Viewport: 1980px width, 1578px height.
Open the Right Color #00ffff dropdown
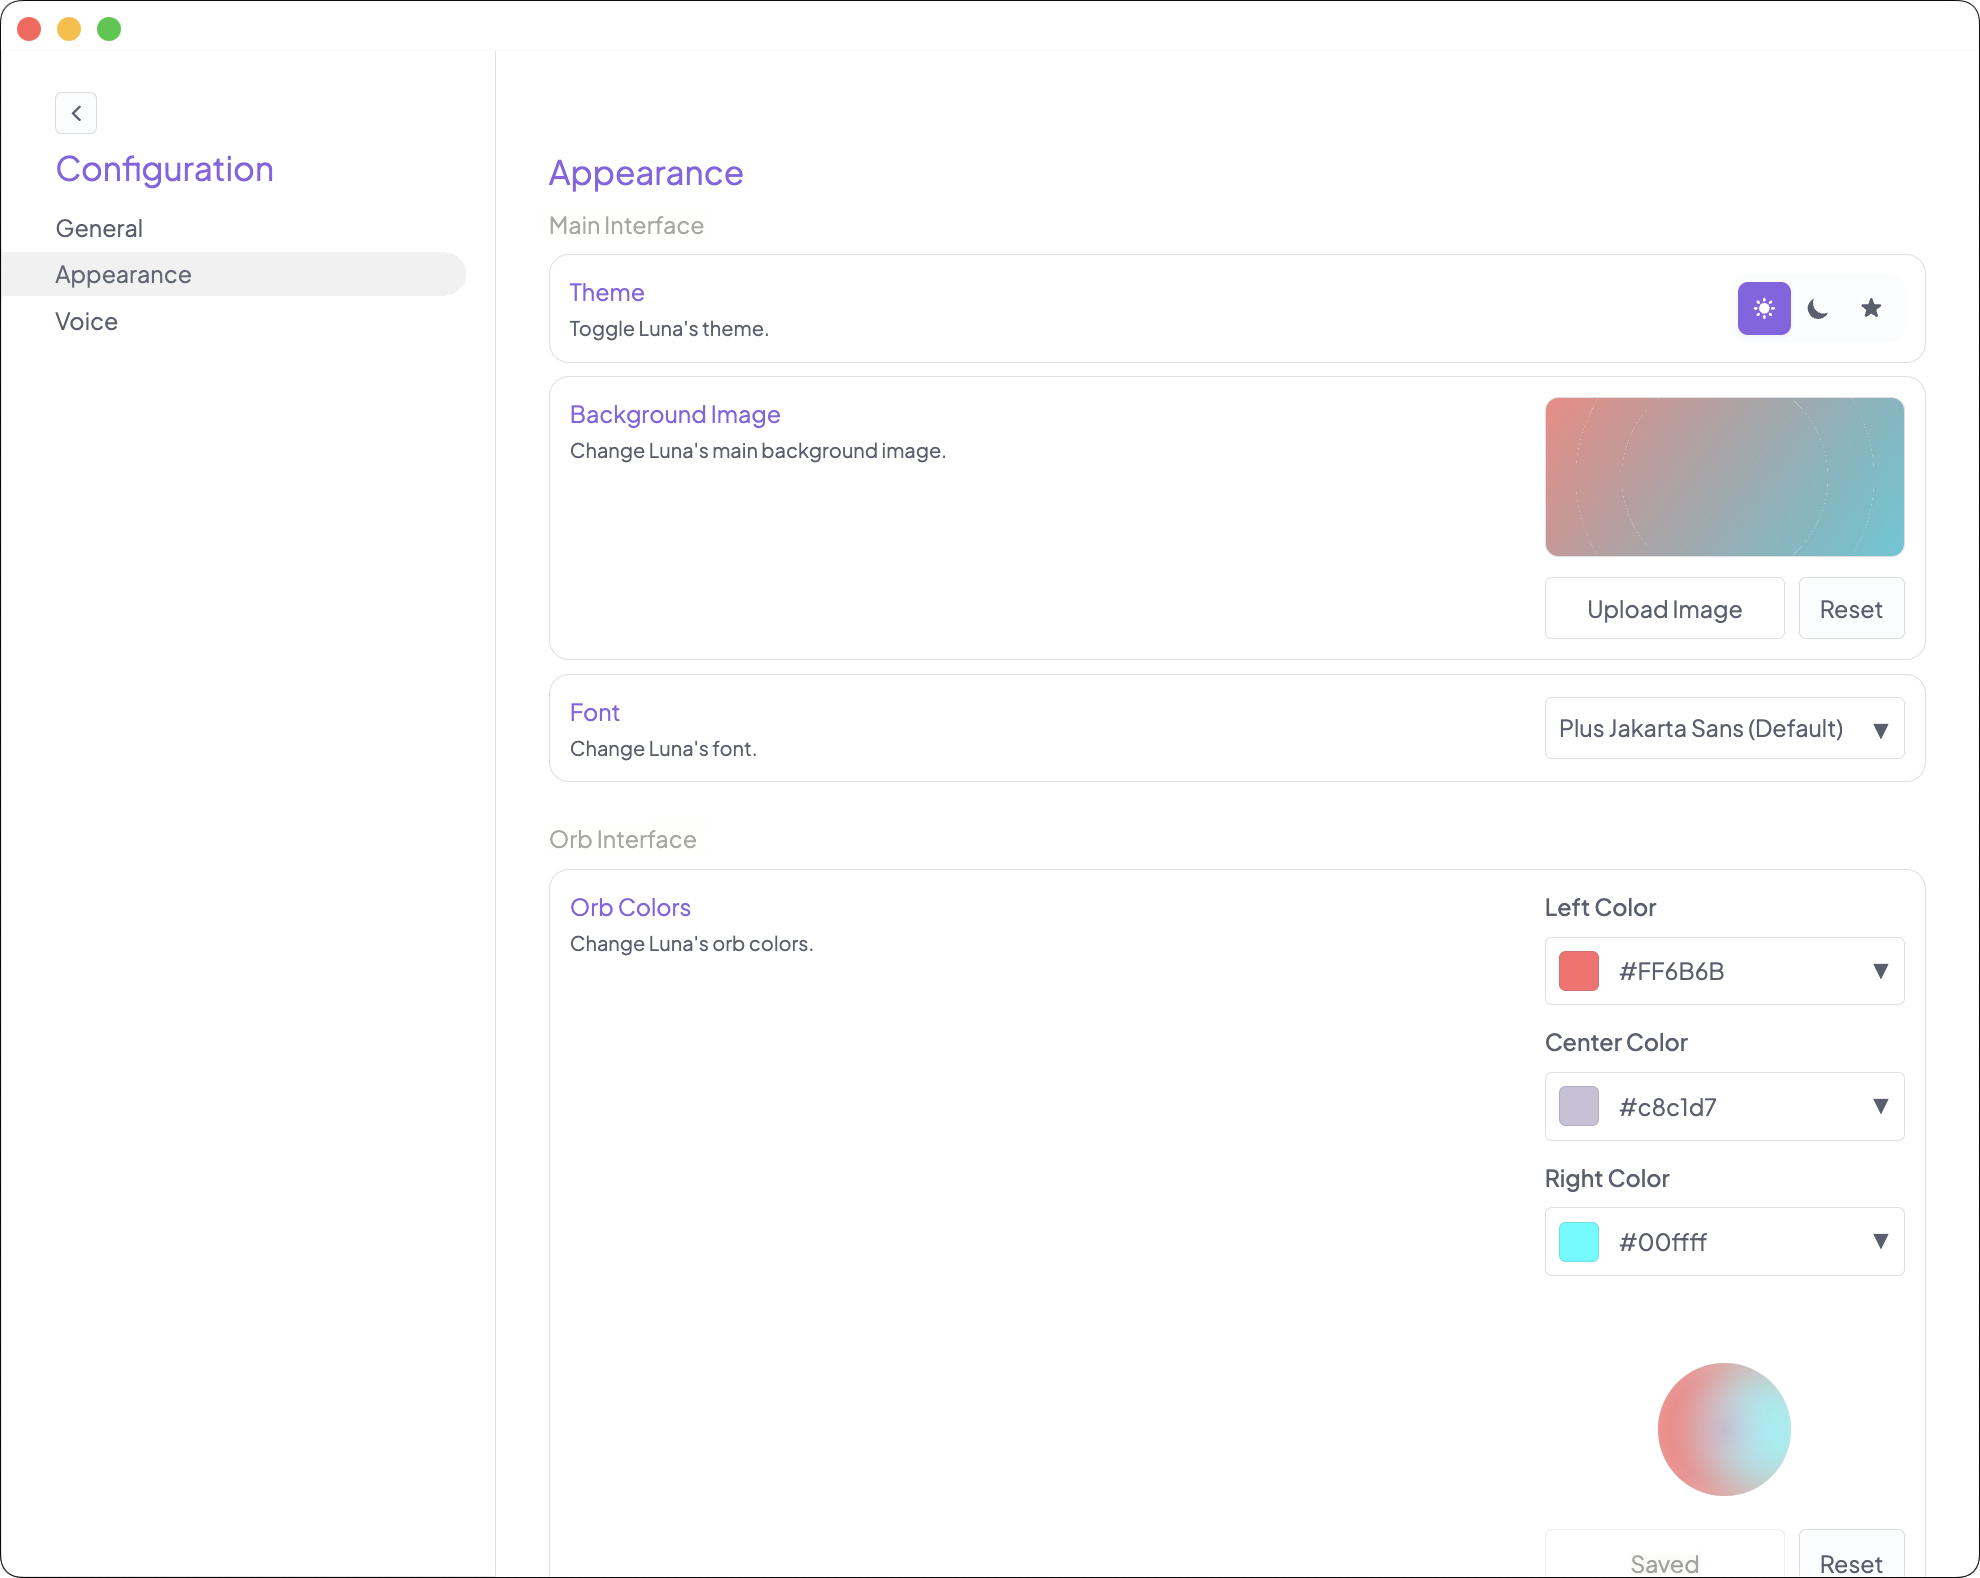1881,1241
